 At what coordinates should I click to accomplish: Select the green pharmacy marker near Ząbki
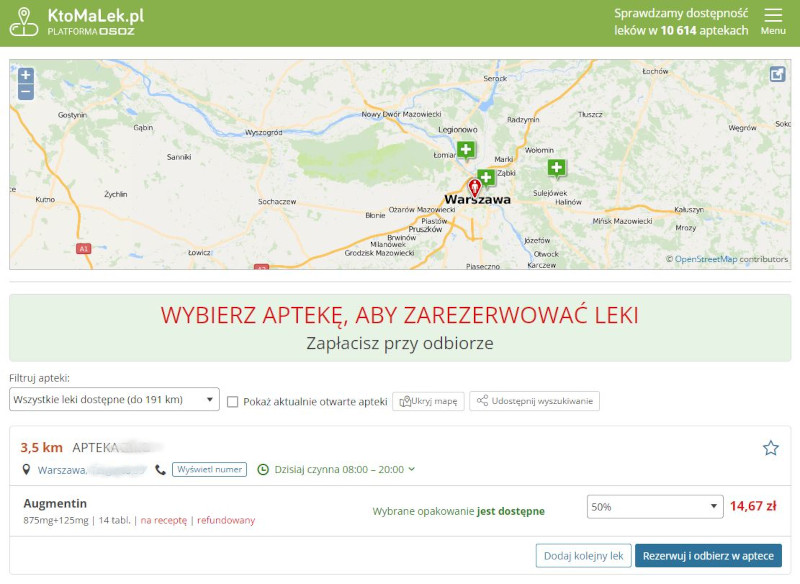coord(486,176)
